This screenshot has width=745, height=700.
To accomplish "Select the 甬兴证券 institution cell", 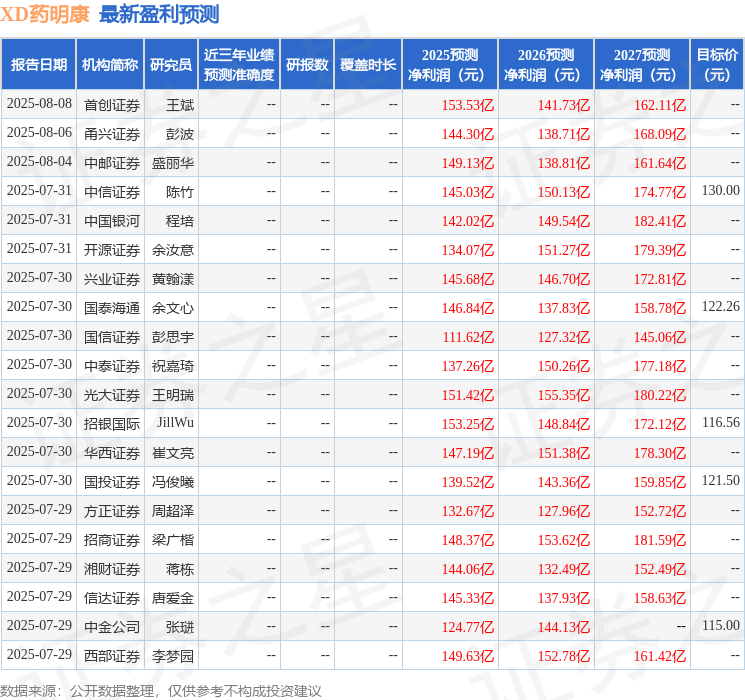I will pos(112,134).
